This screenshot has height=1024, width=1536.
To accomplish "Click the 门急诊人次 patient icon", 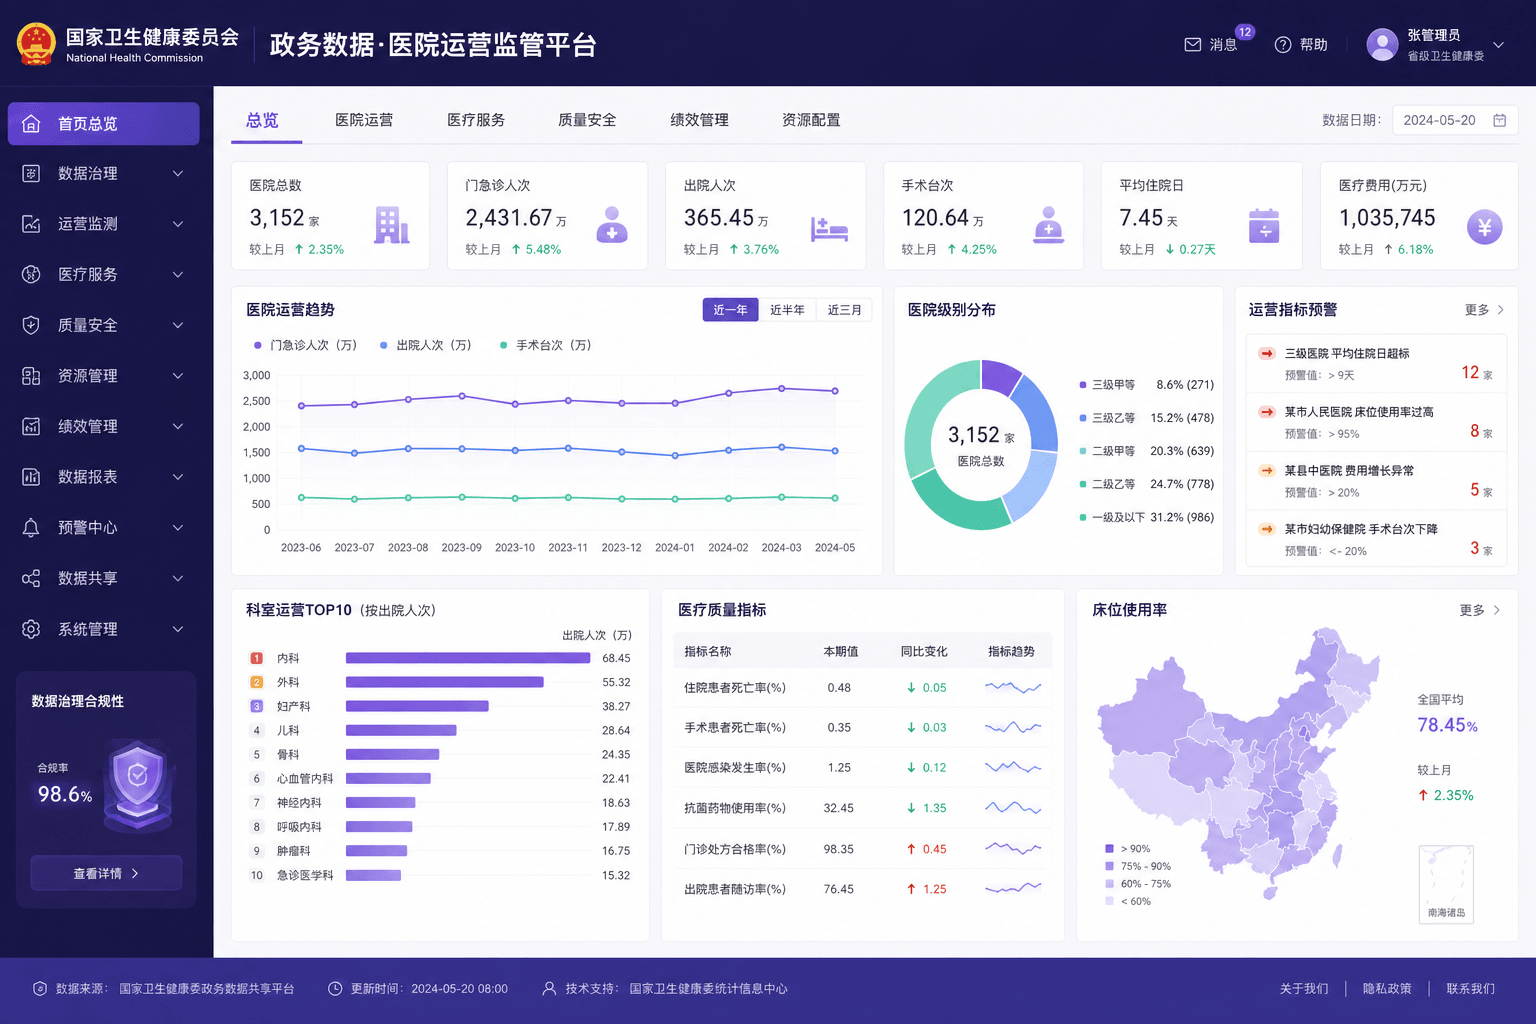I will click(x=612, y=225).
